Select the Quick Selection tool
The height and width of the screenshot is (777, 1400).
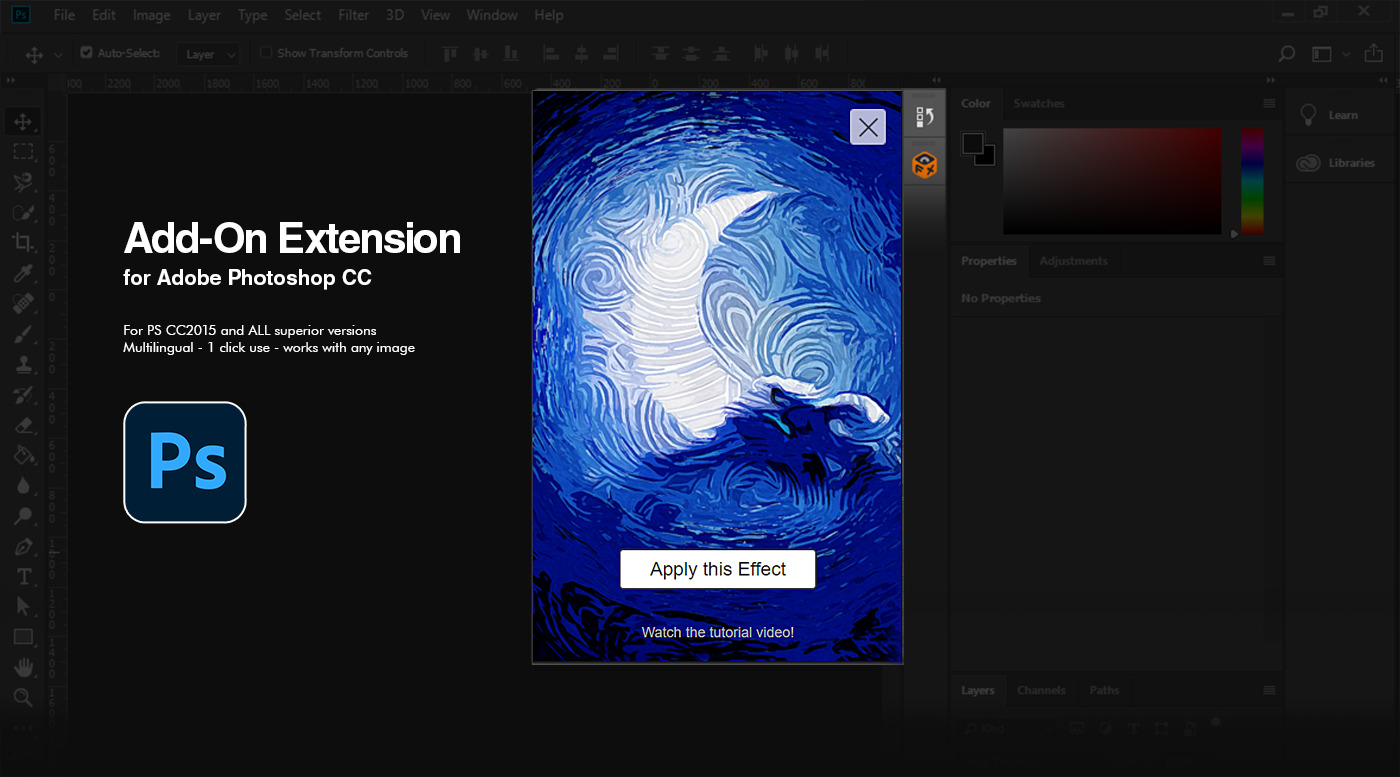[x=22, y=212]
